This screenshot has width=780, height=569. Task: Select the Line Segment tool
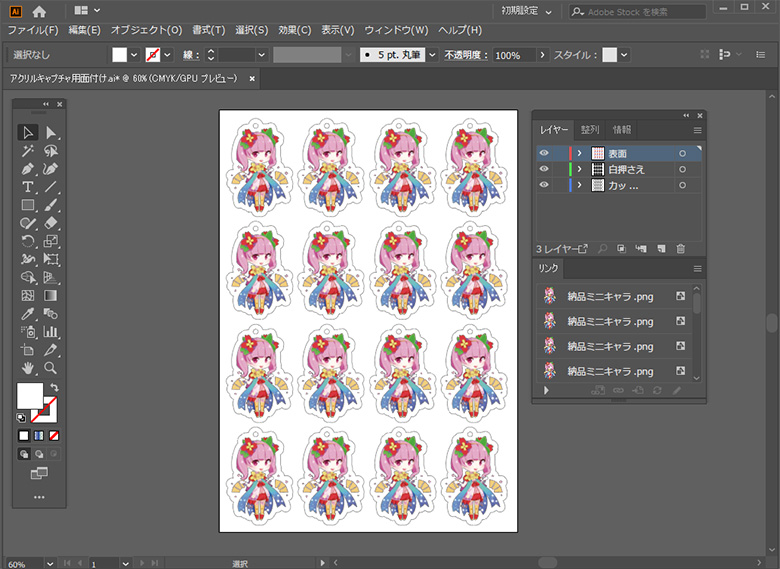coord(50,187)
